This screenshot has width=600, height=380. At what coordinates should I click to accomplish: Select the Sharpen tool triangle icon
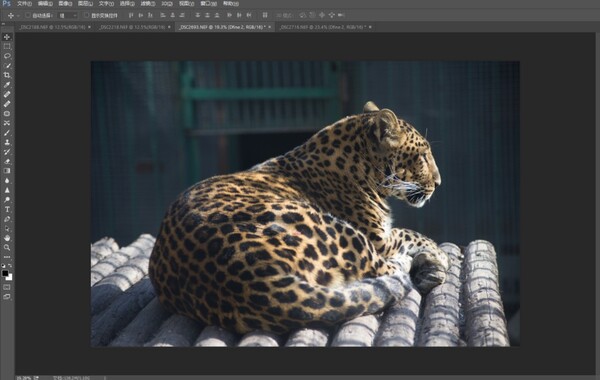7,190
